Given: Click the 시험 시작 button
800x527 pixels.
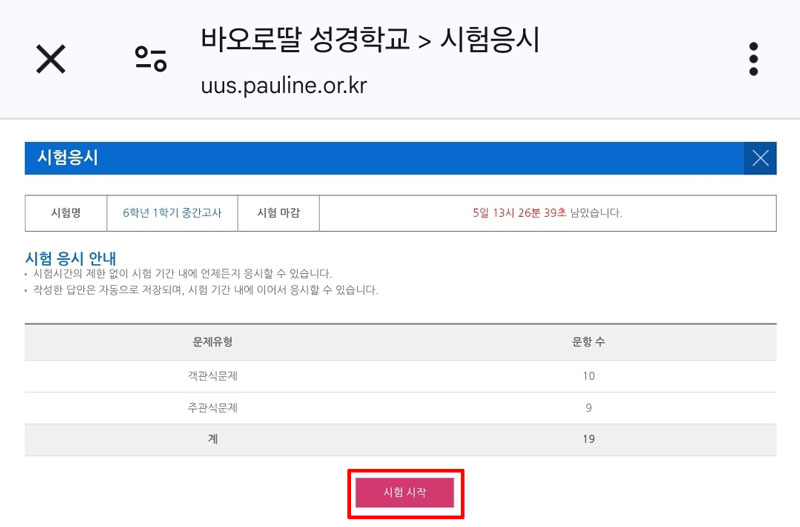Looking at the screenshot, I should [405, 492].
